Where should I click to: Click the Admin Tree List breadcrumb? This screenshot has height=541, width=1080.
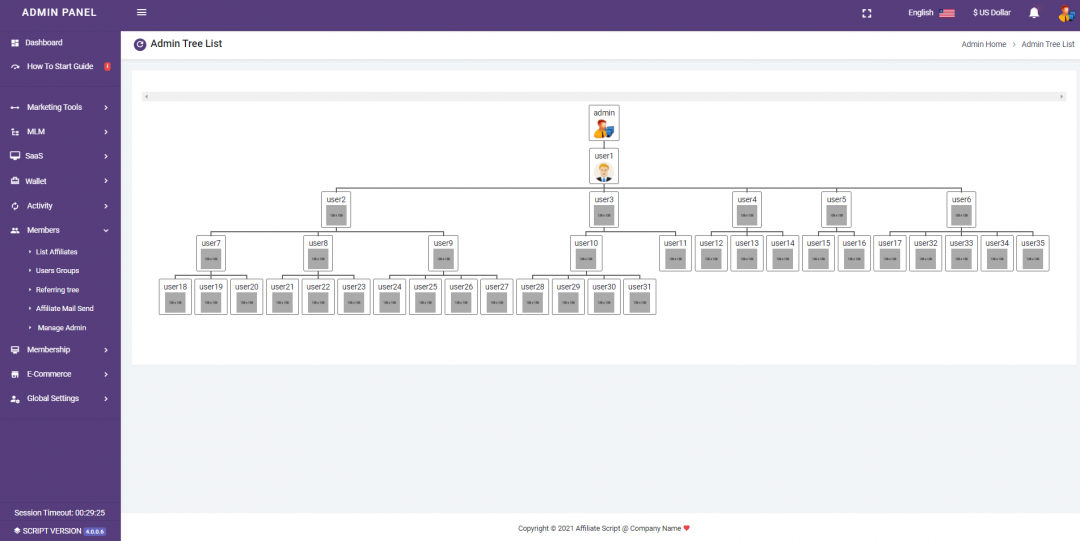point(1048,44)
